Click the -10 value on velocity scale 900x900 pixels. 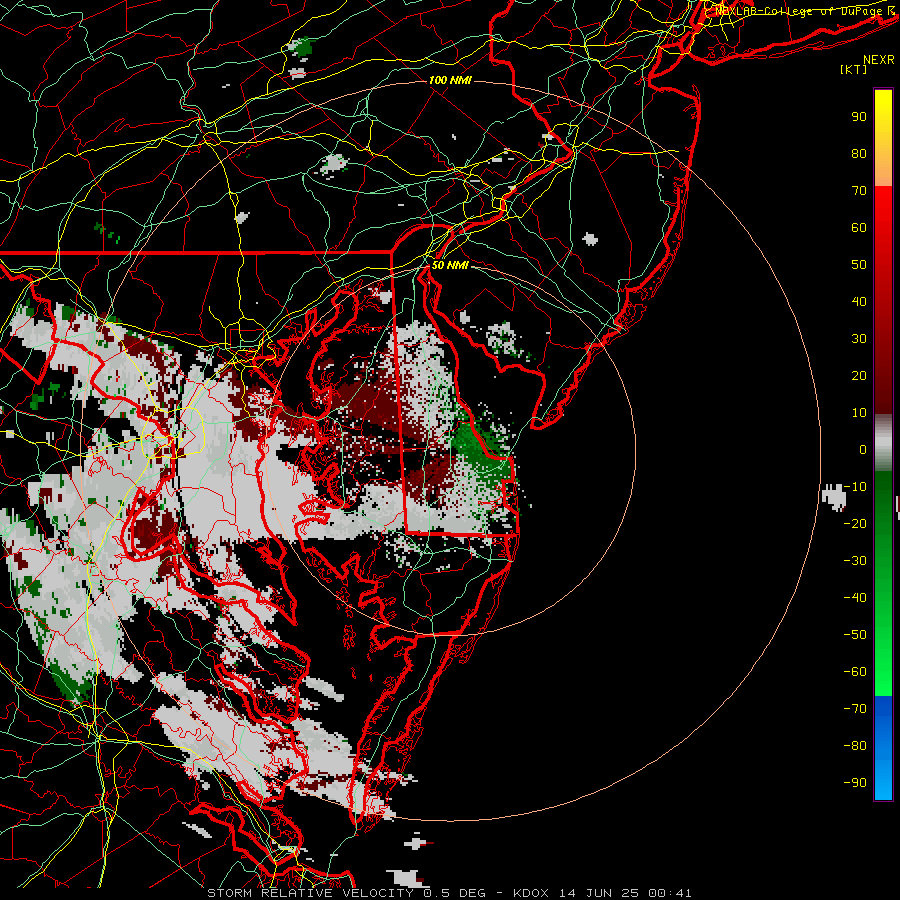855,487
